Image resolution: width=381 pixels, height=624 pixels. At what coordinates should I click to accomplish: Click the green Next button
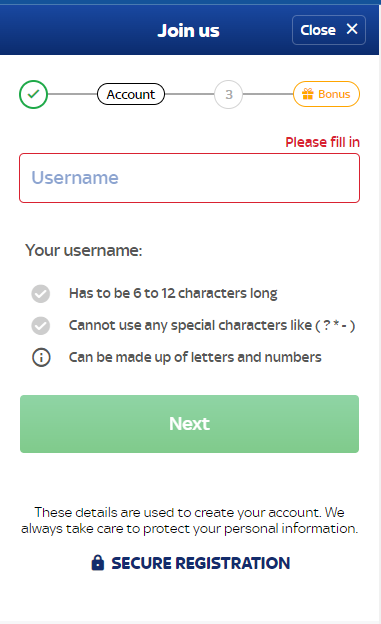point(190,424)
